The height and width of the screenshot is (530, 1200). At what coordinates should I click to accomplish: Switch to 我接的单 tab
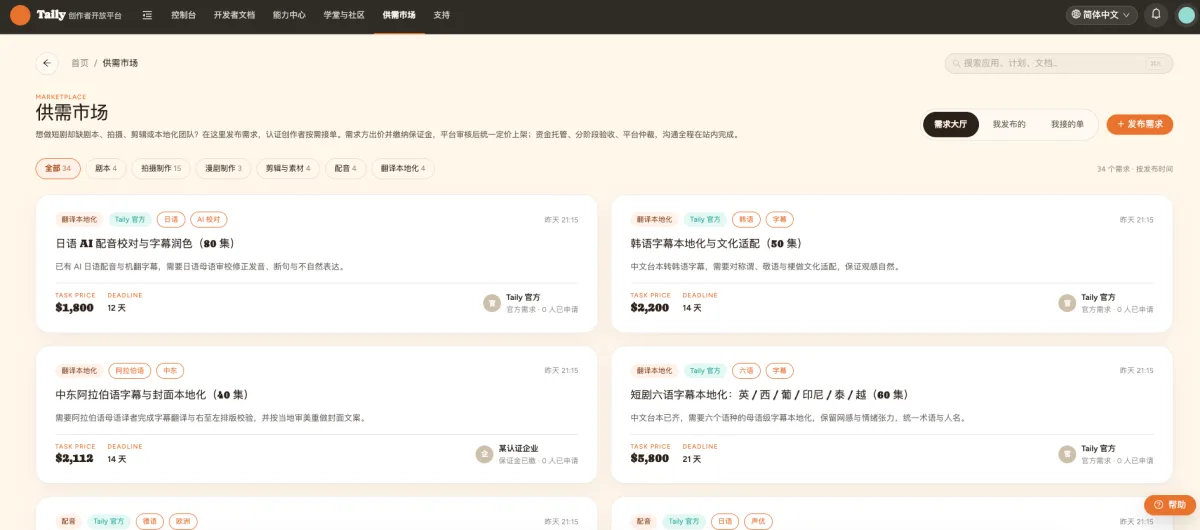click(1067, 124)
